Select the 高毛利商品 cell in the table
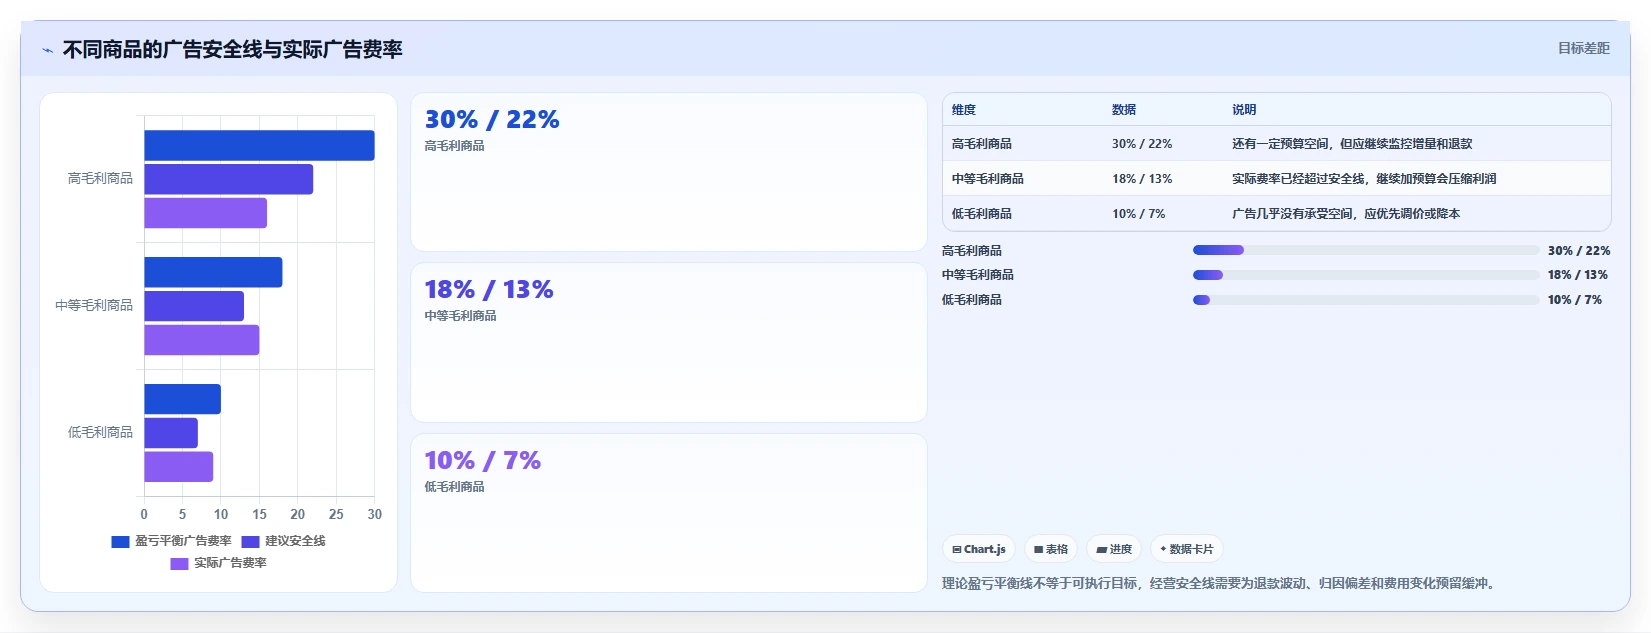 pos(982,144)
